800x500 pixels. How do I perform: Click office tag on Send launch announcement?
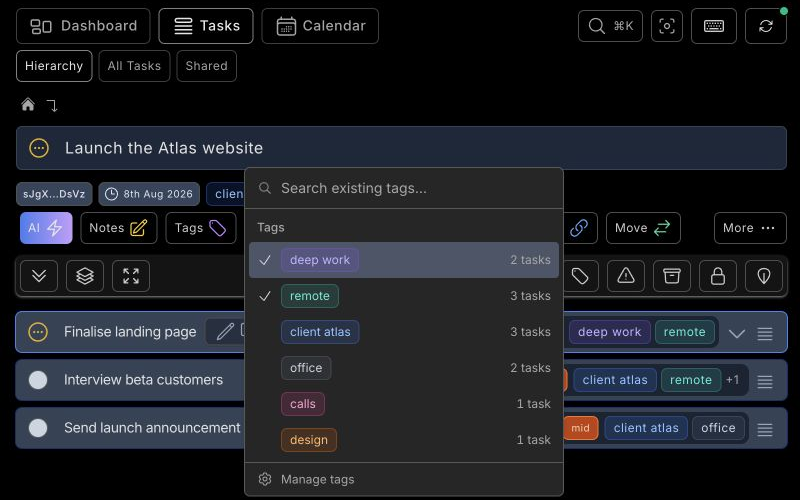tap(718, 428)
